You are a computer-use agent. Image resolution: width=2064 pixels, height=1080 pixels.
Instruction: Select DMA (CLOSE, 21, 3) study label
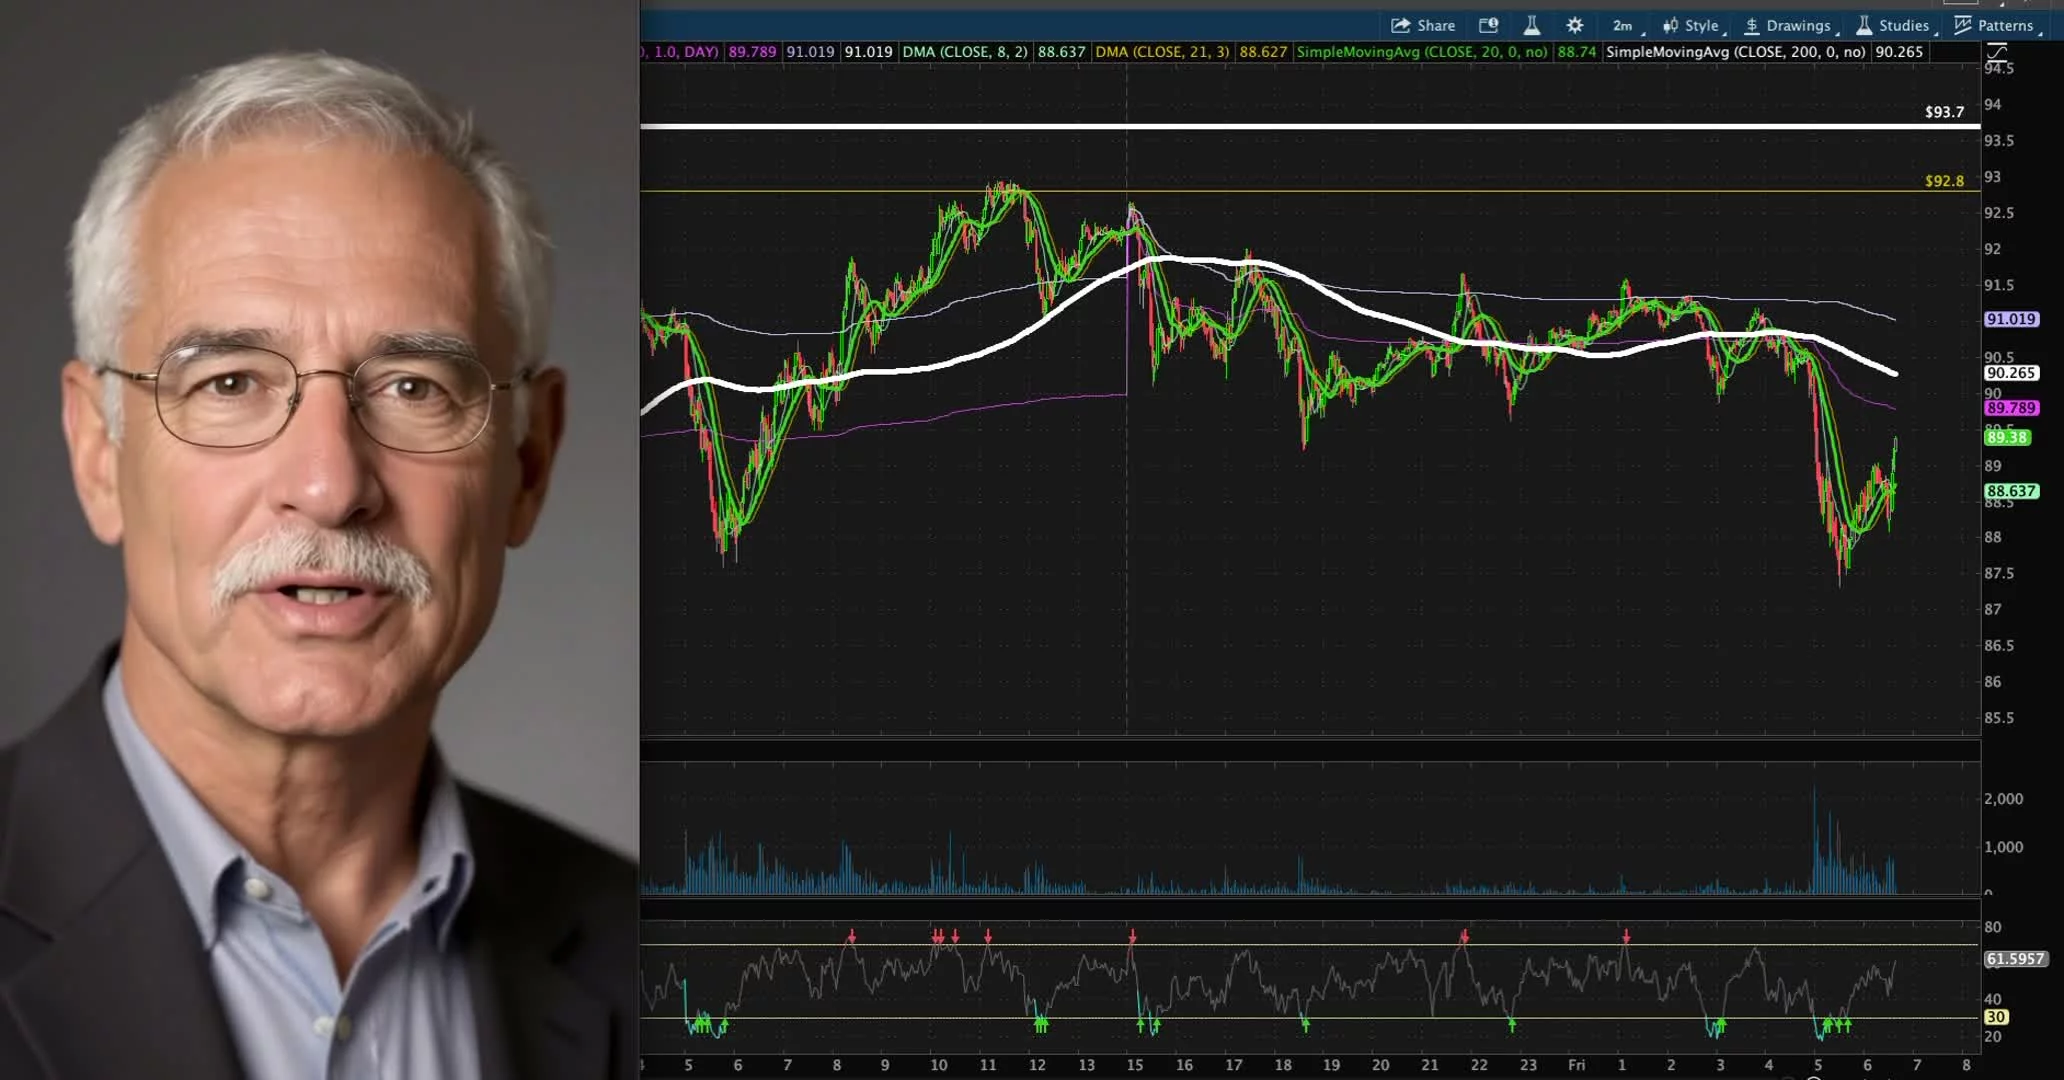pyautogui.click(x=1162, y=51)
